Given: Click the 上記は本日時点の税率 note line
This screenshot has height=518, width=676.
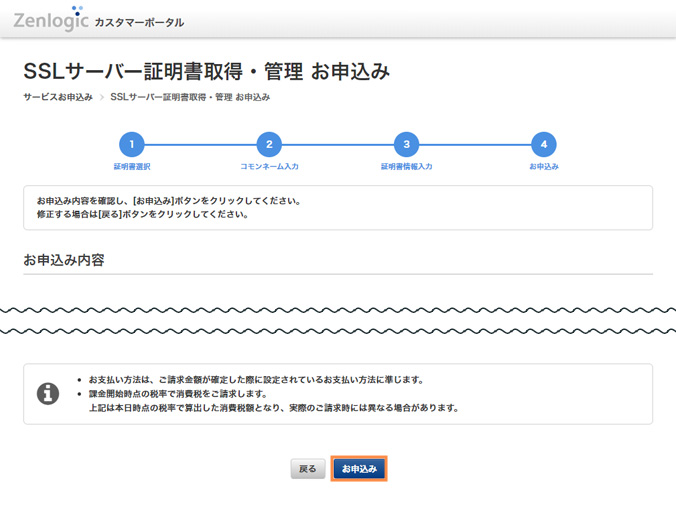Looking at the screenshot, I should (274, 407).
